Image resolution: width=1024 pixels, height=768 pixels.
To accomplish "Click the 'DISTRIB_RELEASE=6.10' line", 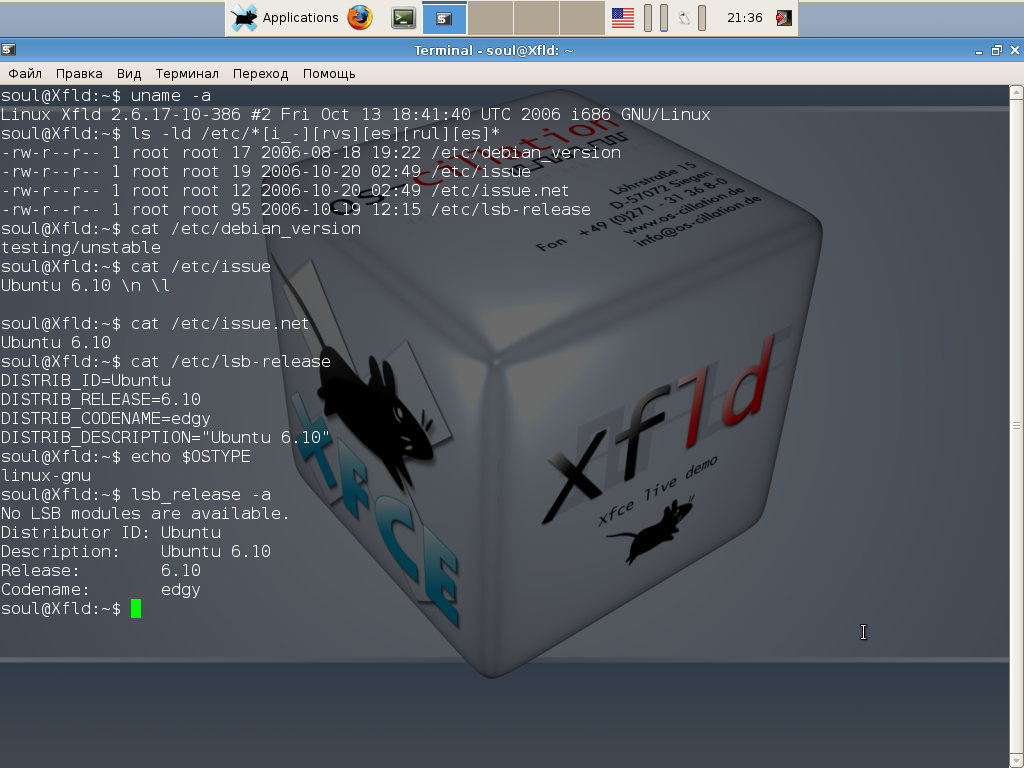I will tap(101, 399).
